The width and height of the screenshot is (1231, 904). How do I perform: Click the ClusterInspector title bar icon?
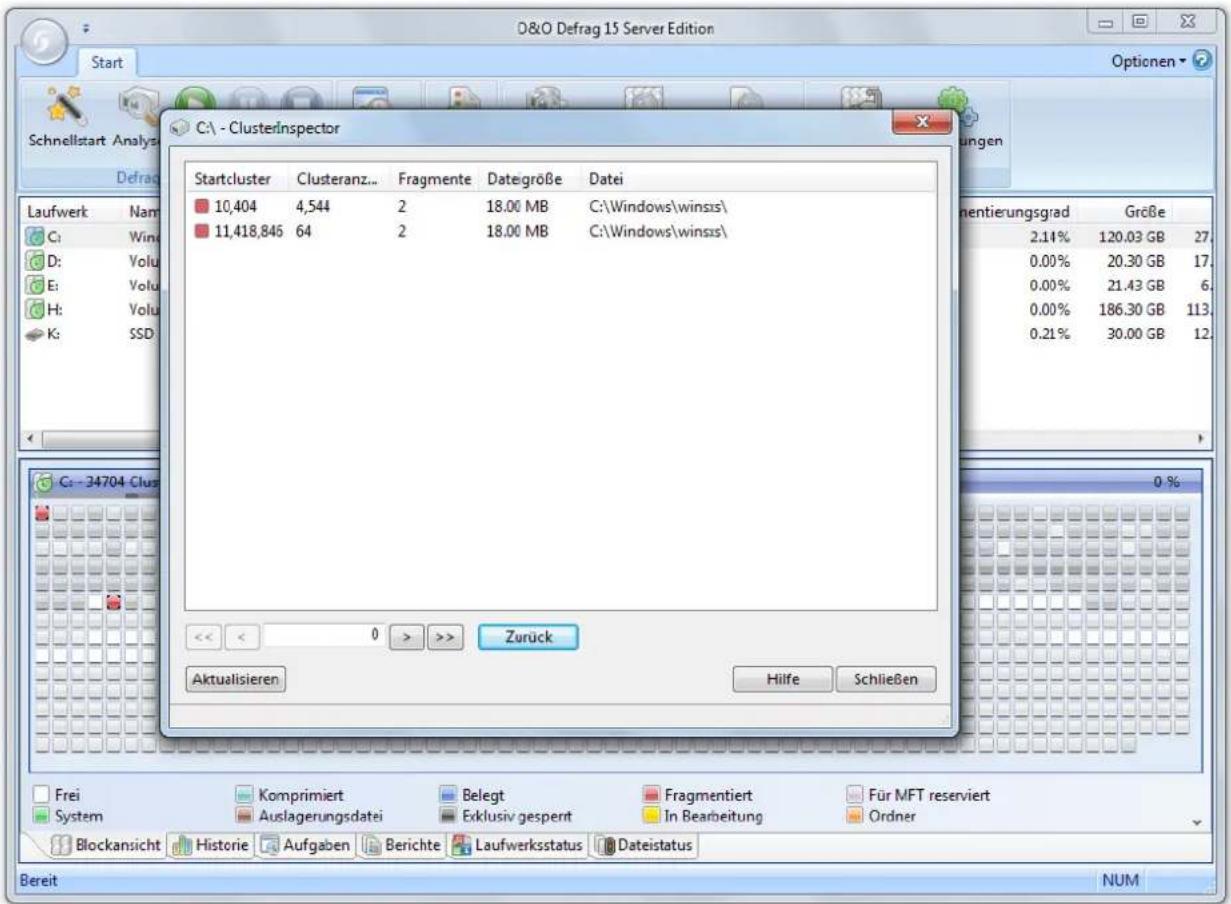[179, 129]
